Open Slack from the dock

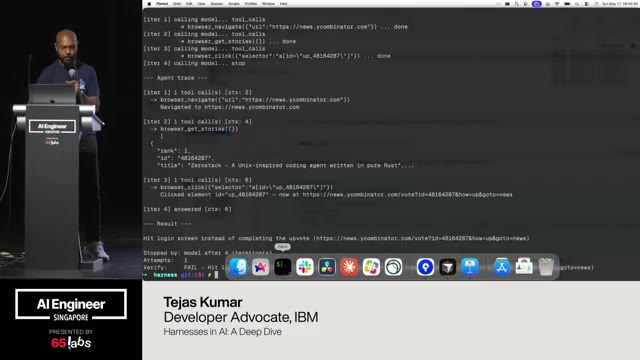coord(304,267)
